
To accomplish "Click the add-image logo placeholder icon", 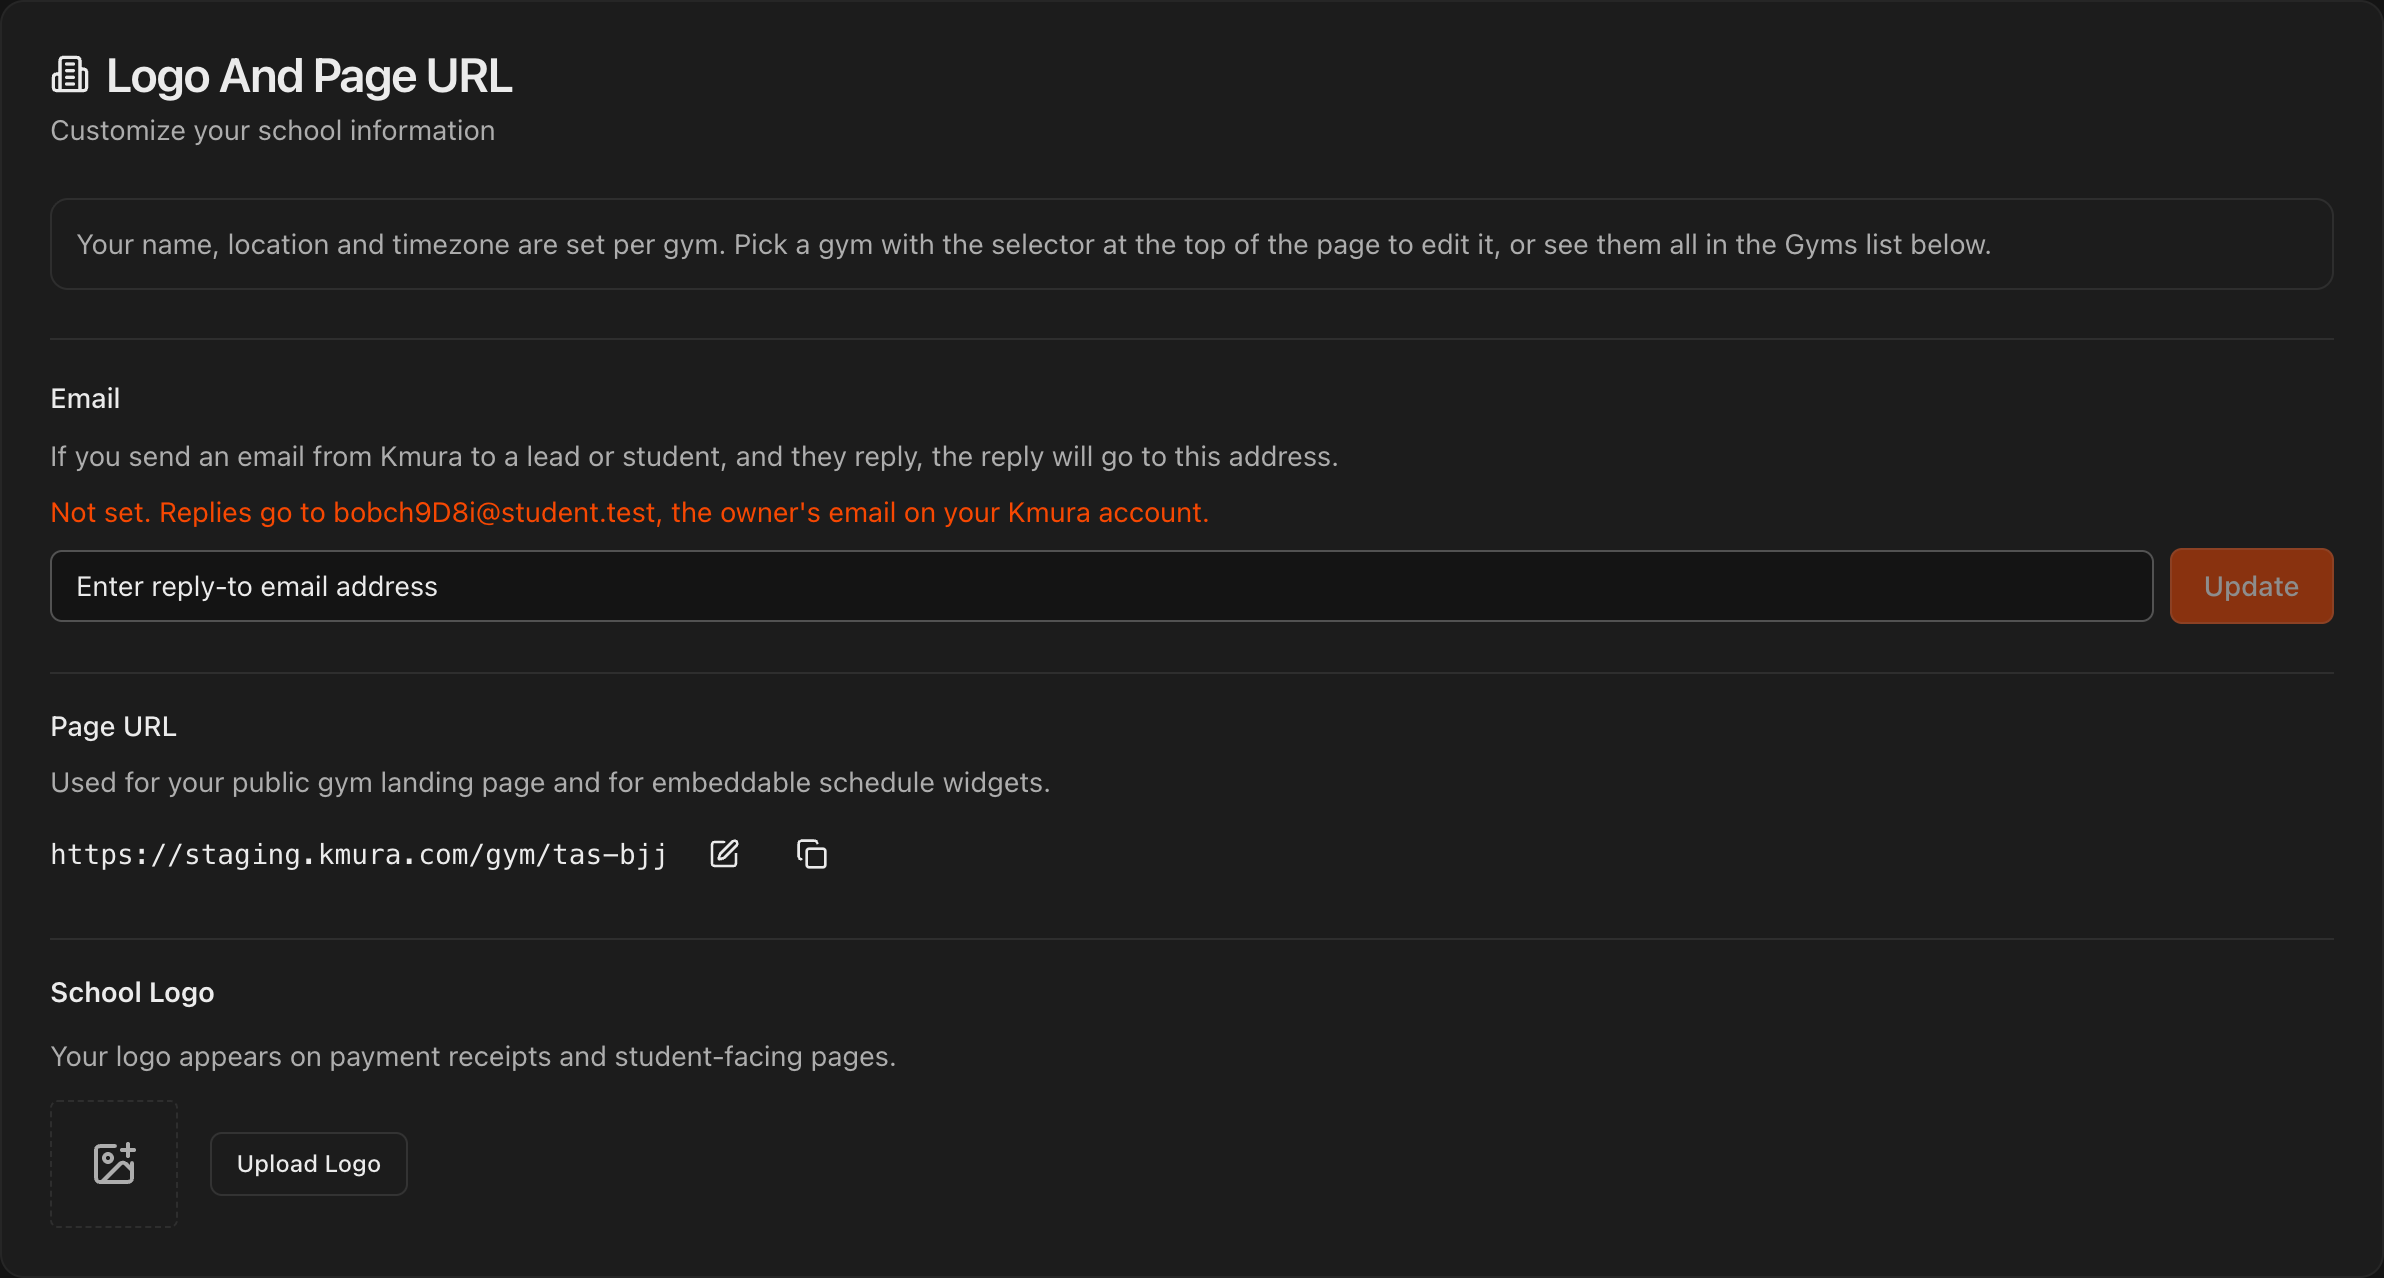I will 114,1164.
